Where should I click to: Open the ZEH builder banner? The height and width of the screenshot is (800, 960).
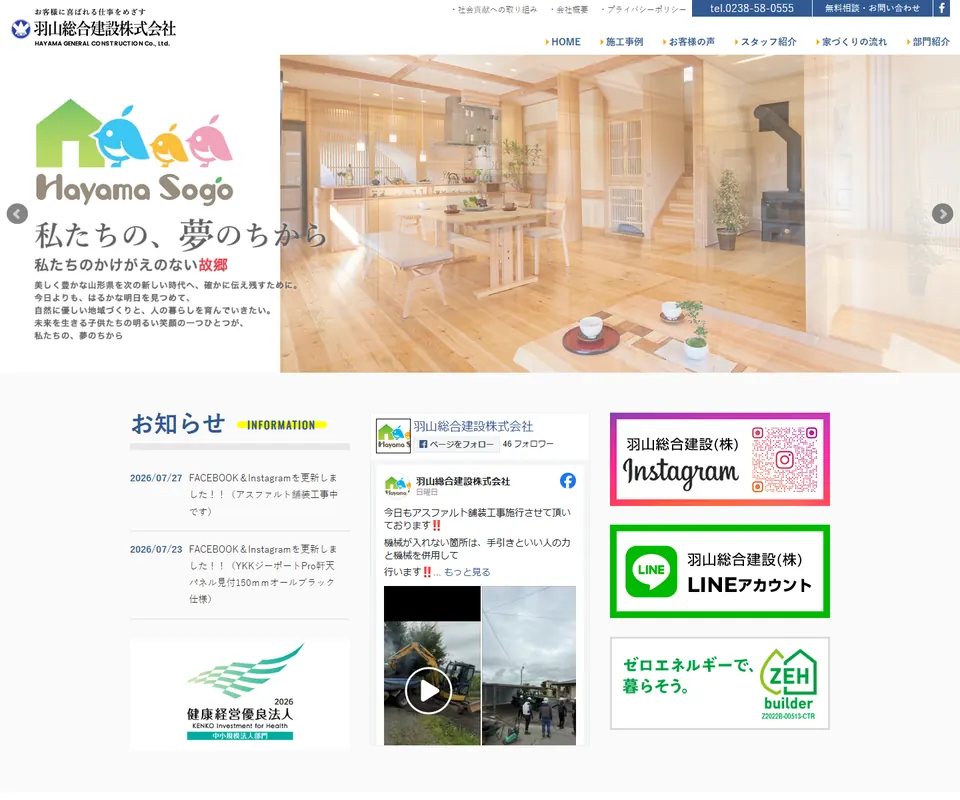coord(719,683)
